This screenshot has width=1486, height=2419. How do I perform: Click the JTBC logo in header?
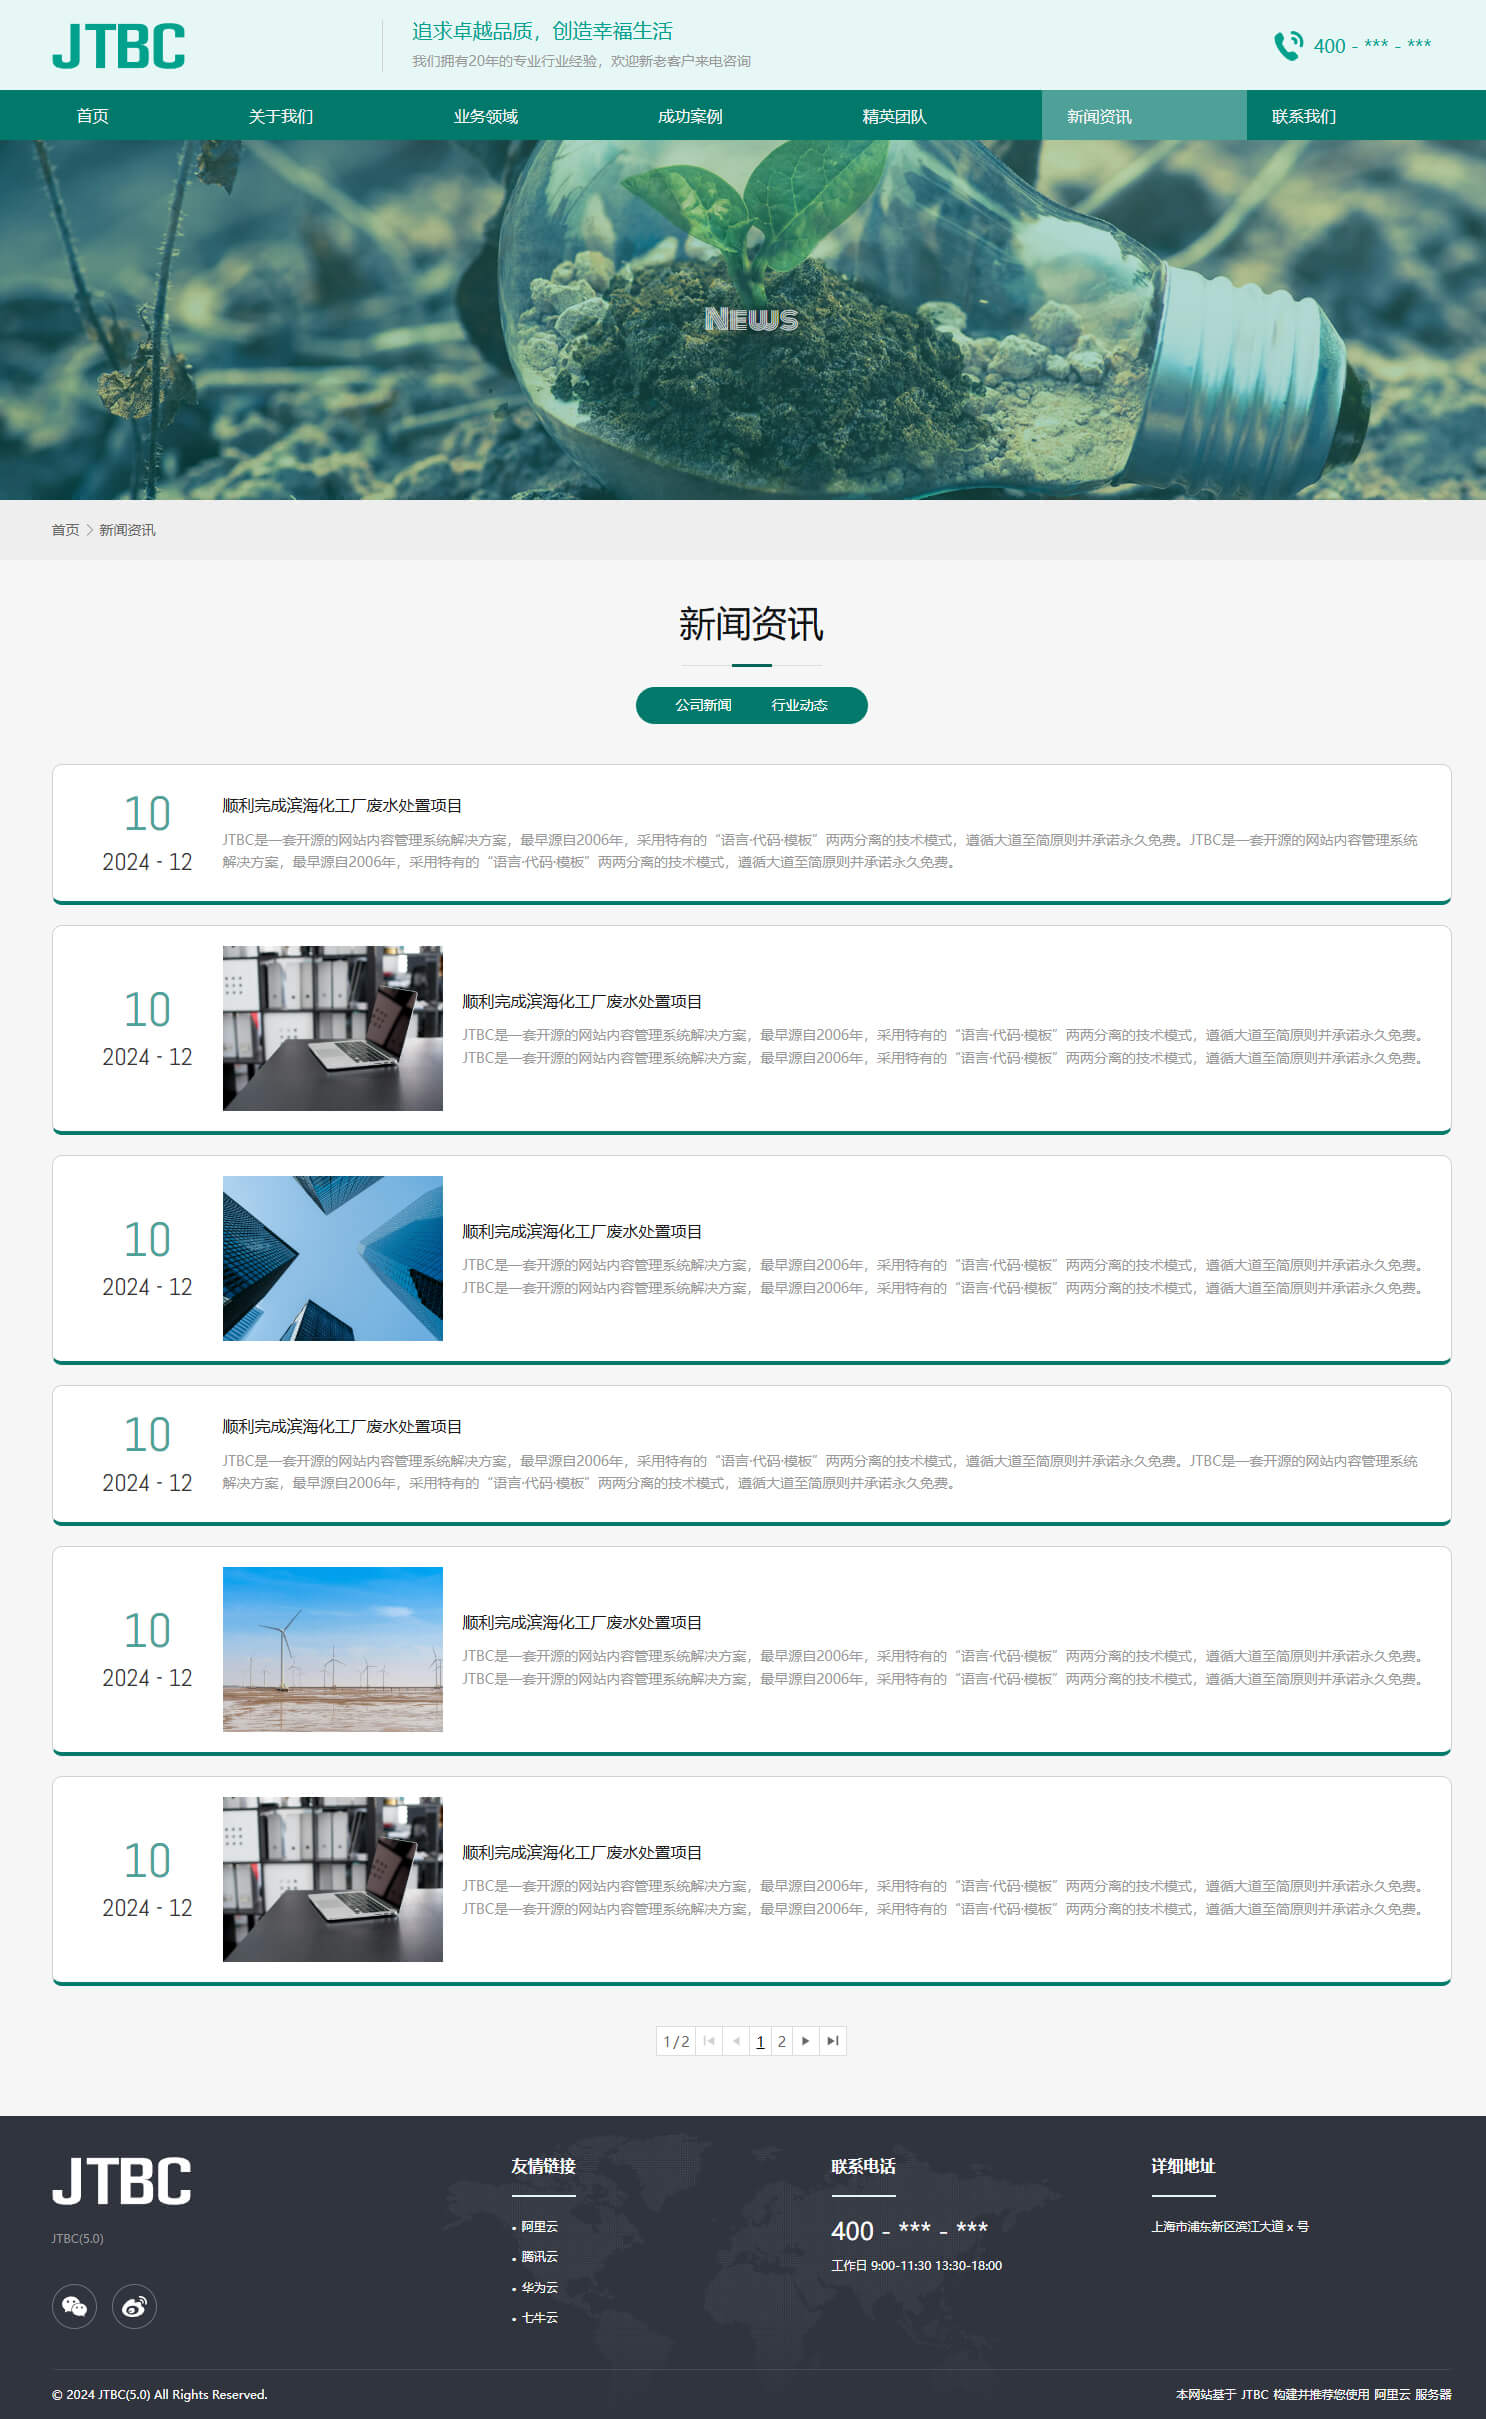point(119,46)
